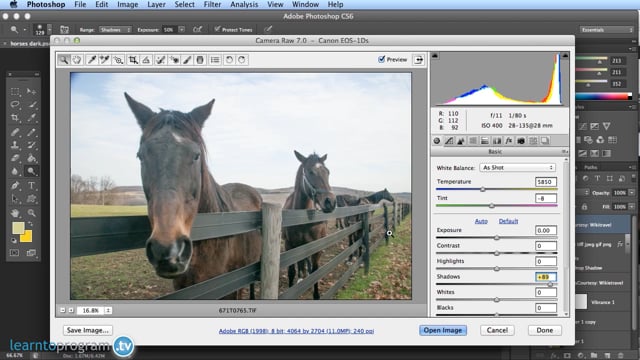The height and width of the screenshot is (360, 640).
Task: Select the Adjustment Brush tool
Action: point(187,60)
